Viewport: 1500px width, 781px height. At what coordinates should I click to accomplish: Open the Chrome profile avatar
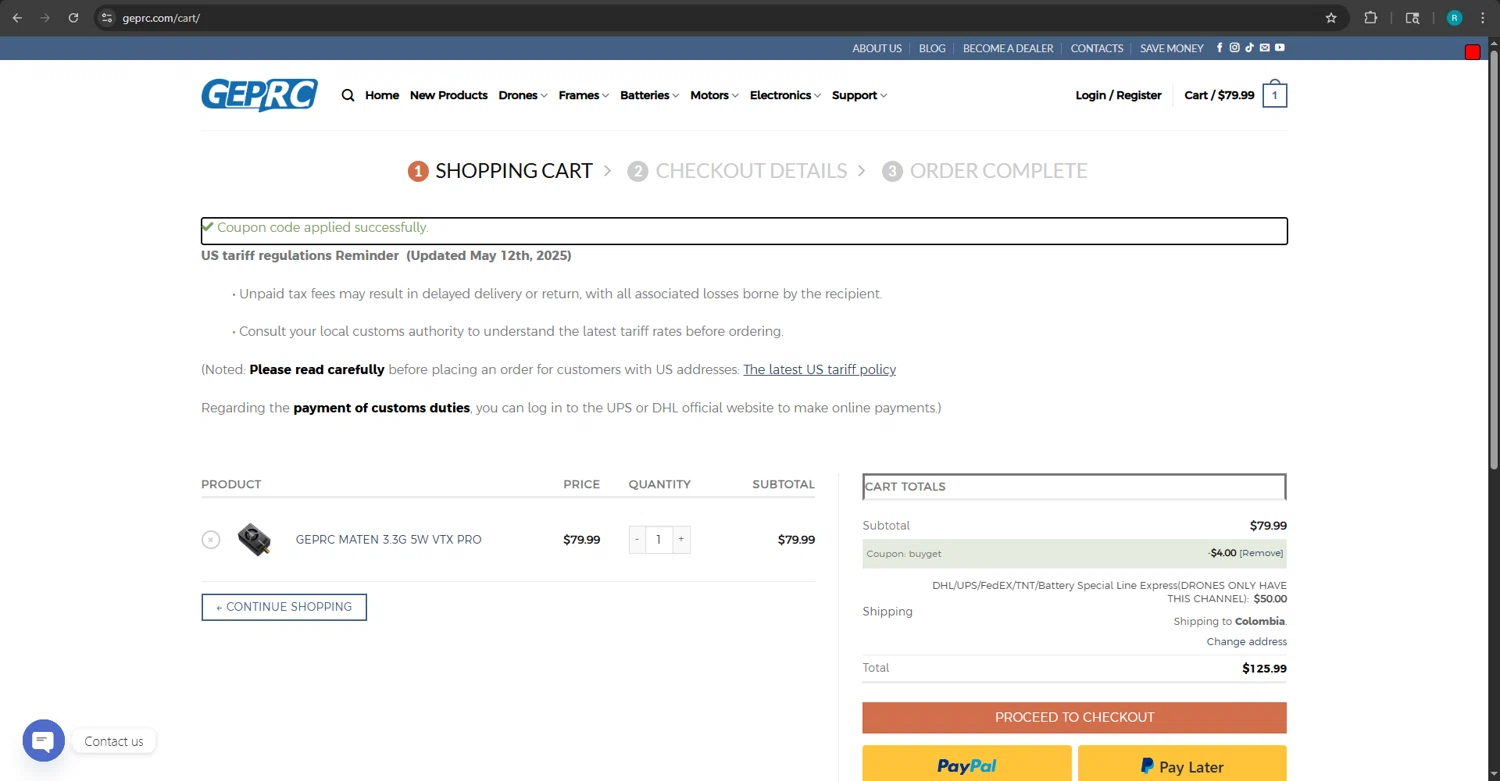(x=1454, y=18)
